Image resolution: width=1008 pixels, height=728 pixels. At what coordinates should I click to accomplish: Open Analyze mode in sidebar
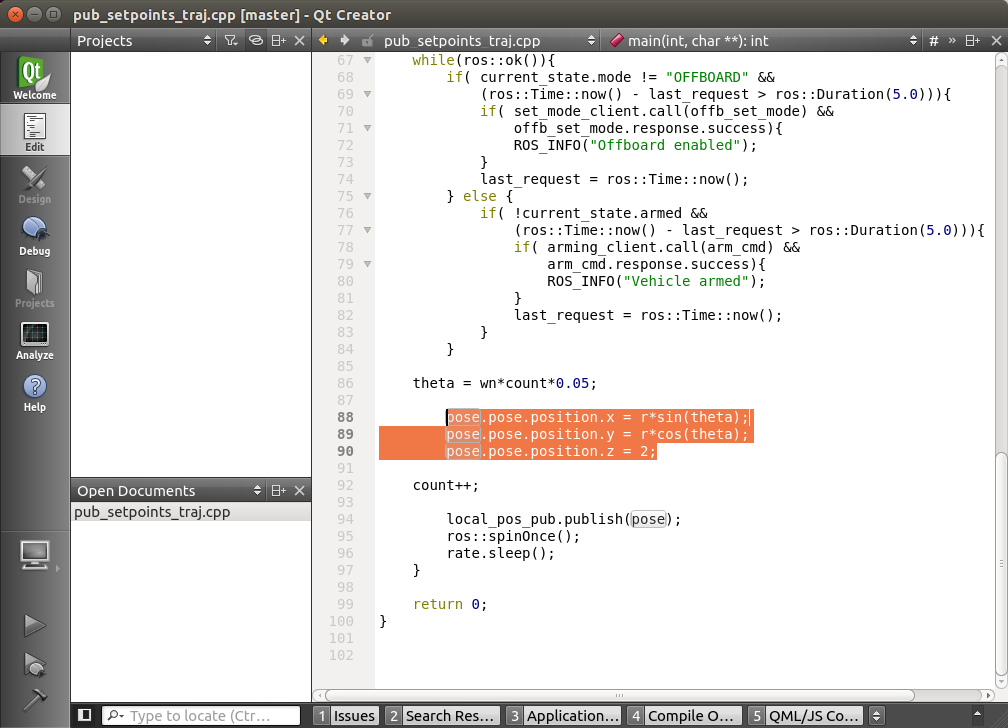35,340
